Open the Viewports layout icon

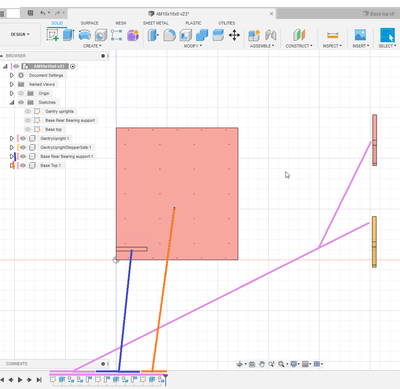point(317,364)
